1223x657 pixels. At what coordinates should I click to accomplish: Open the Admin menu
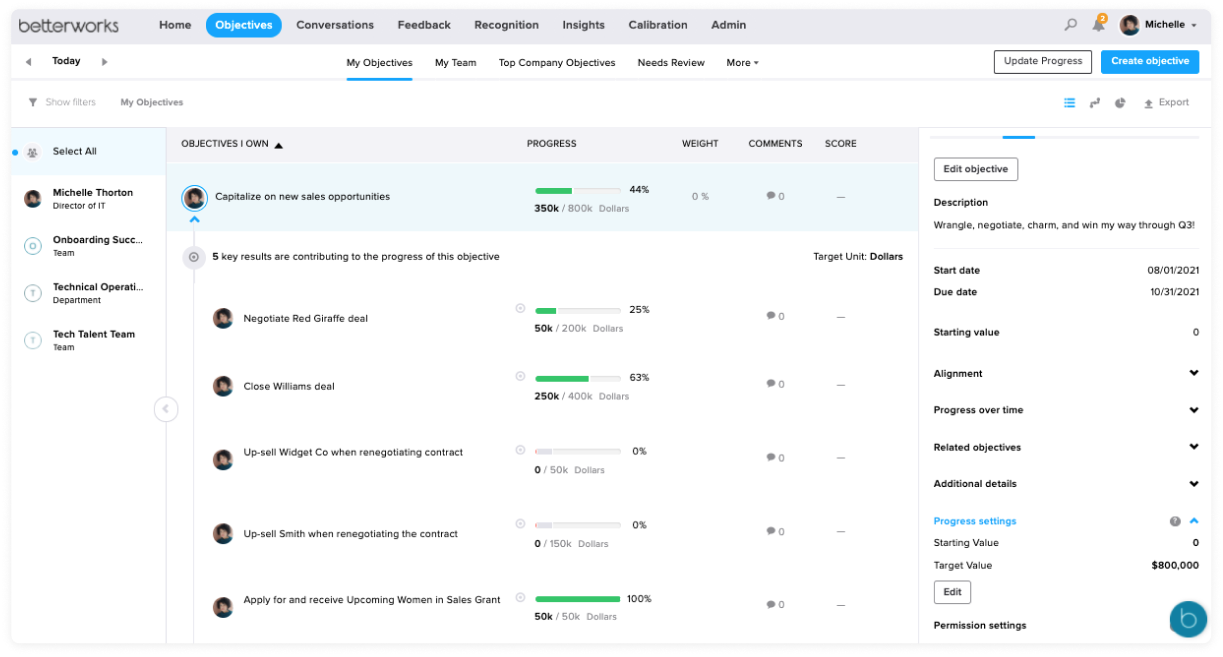729,25
